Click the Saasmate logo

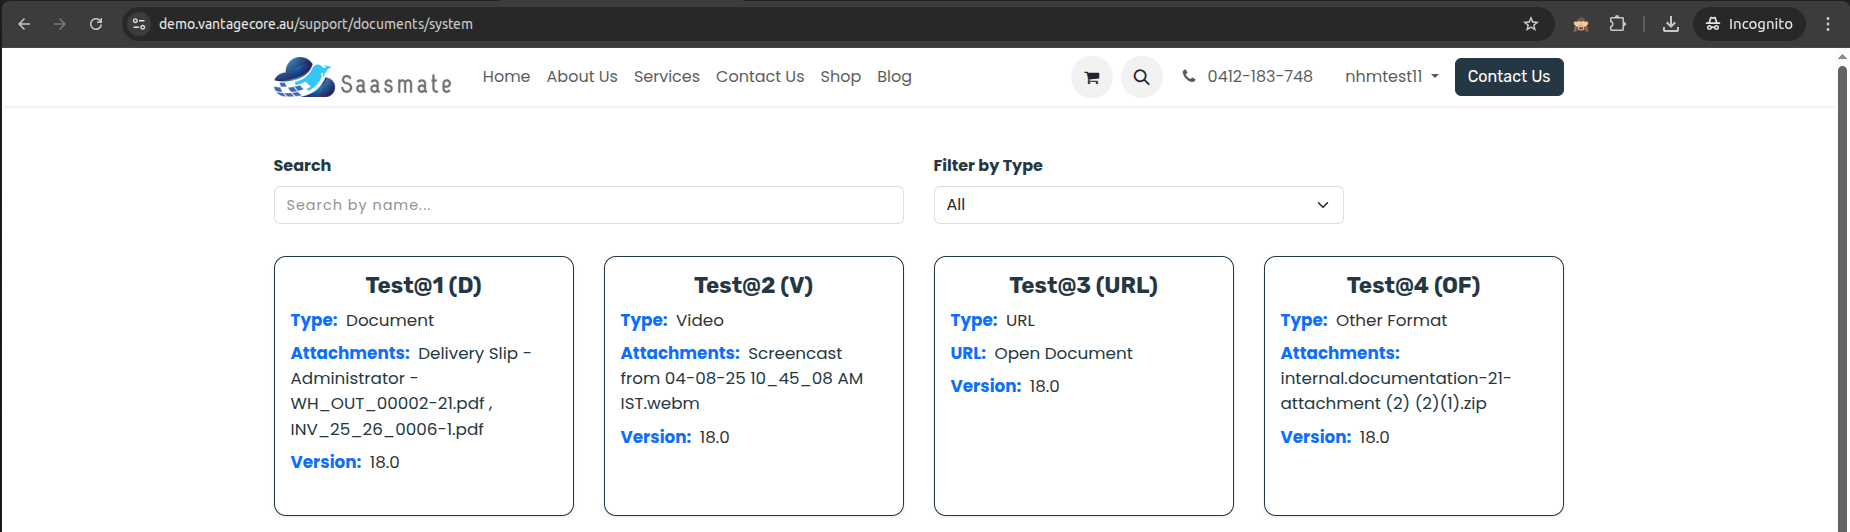(x=362, y=77)
